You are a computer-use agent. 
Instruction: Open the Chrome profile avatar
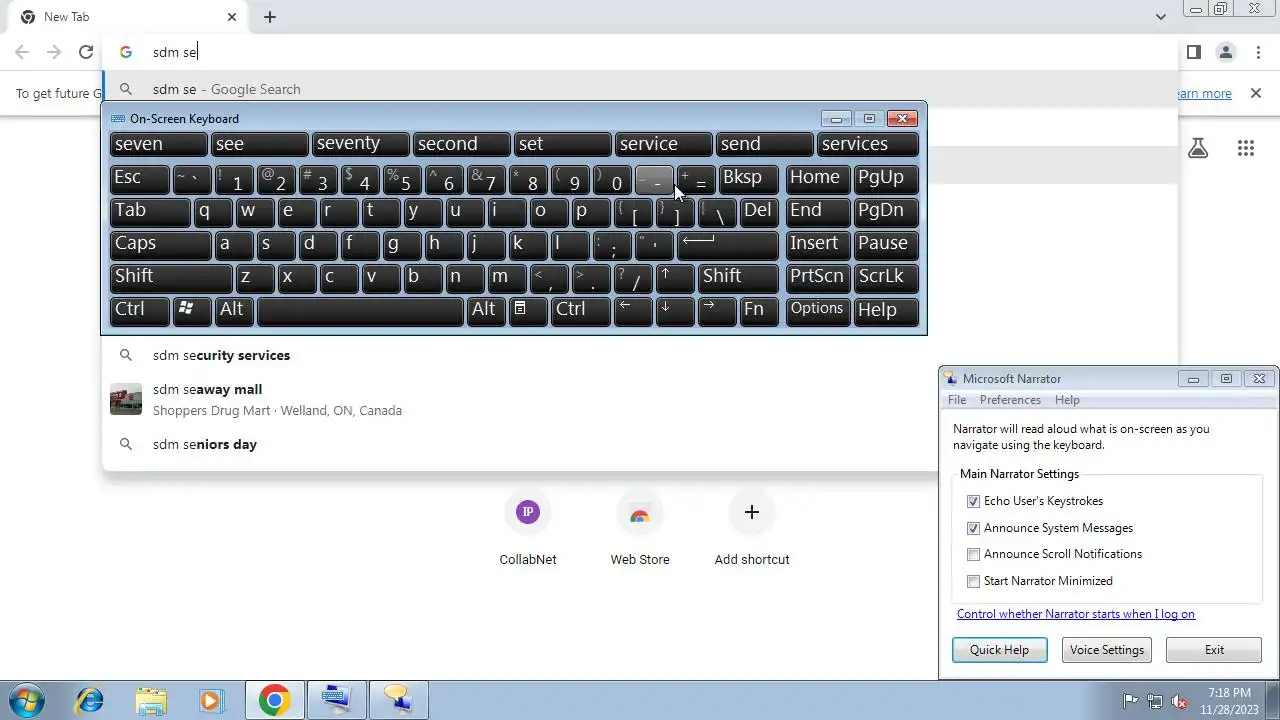pyautogui.click(x=1225, y=52)
